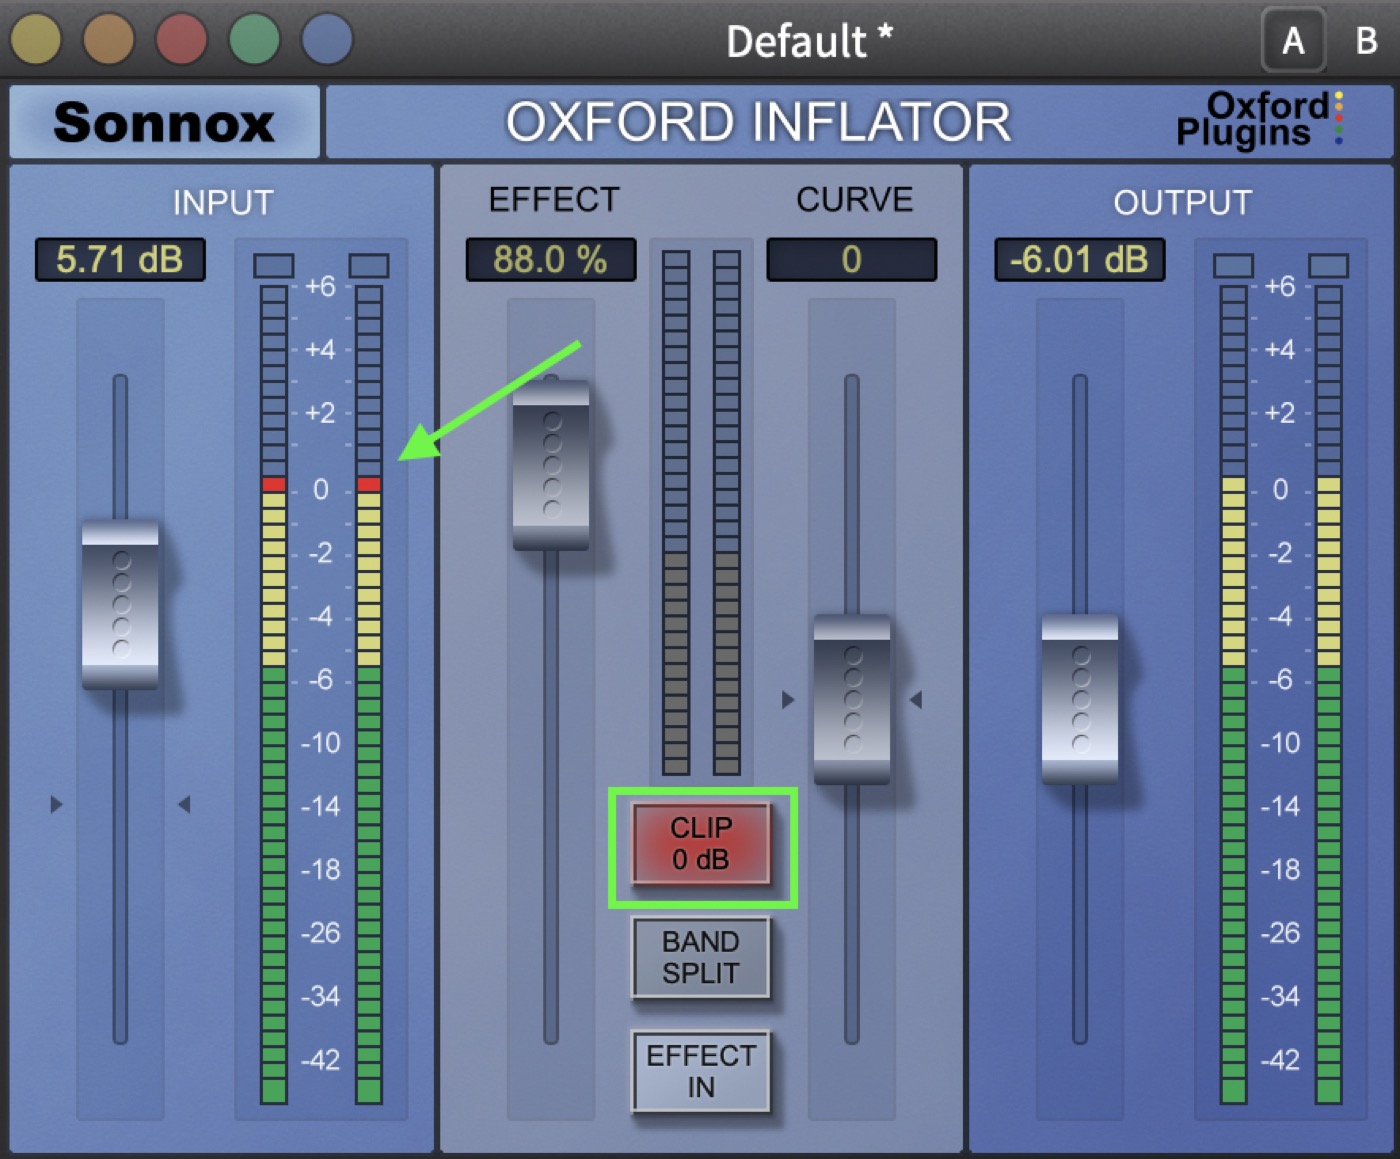The height and width of the screenshot is (1159, 1400).
Task: Open the Default preset name menu
Action: (809, 41)
